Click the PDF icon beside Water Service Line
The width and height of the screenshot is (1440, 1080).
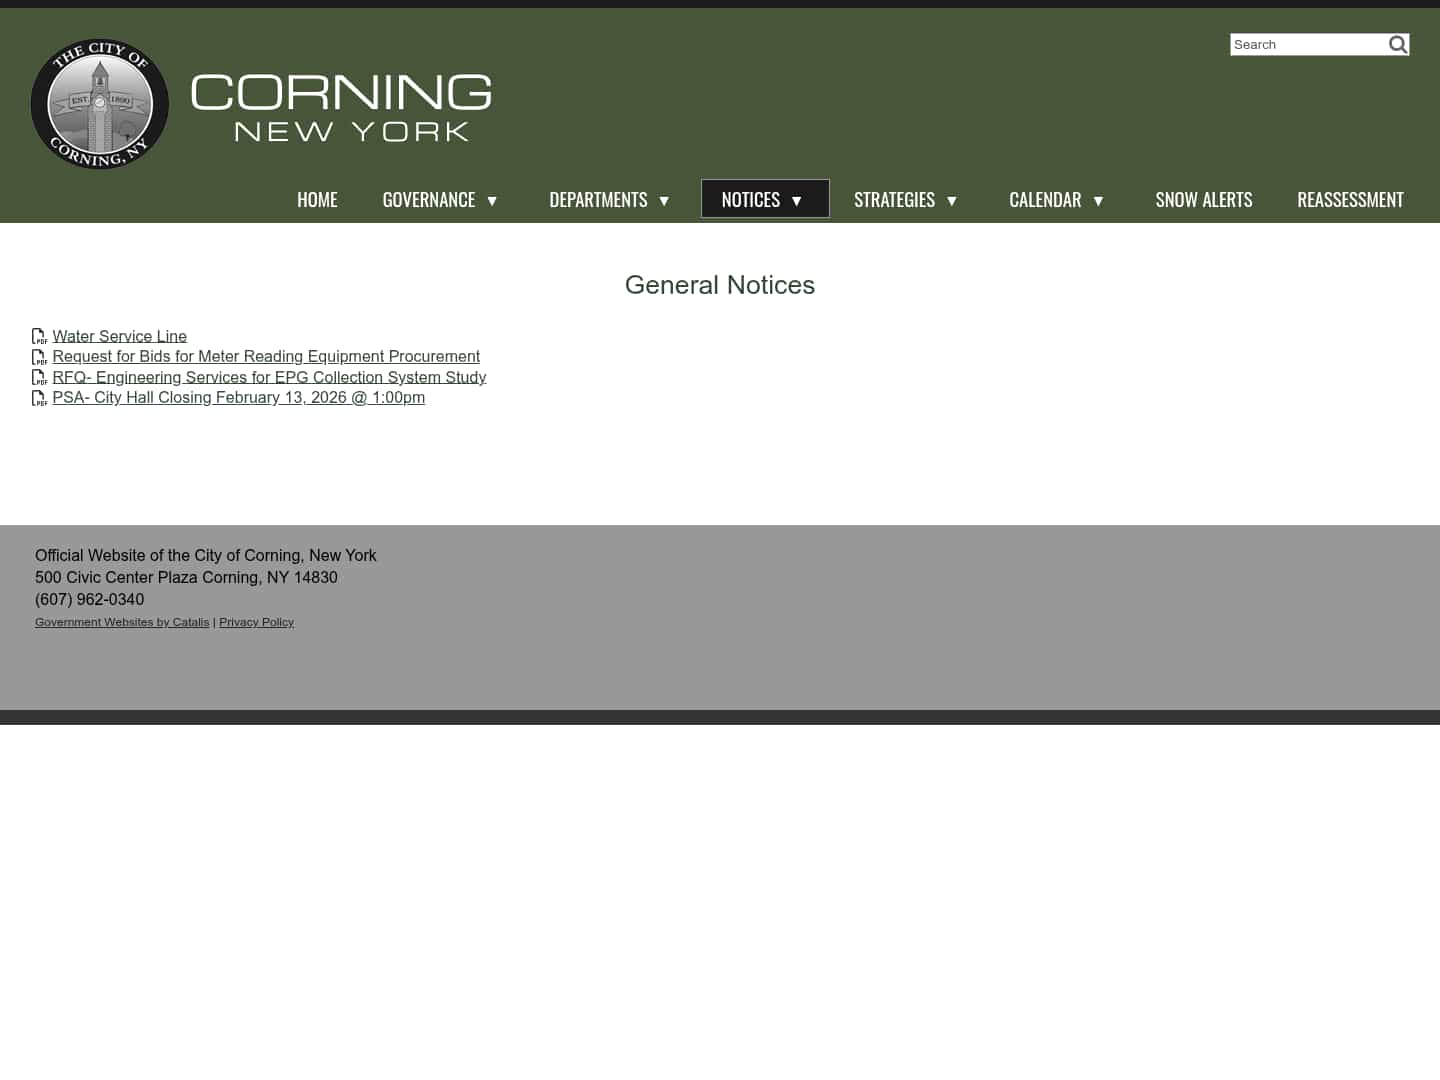pyautogui.click(x=40, y=337)
